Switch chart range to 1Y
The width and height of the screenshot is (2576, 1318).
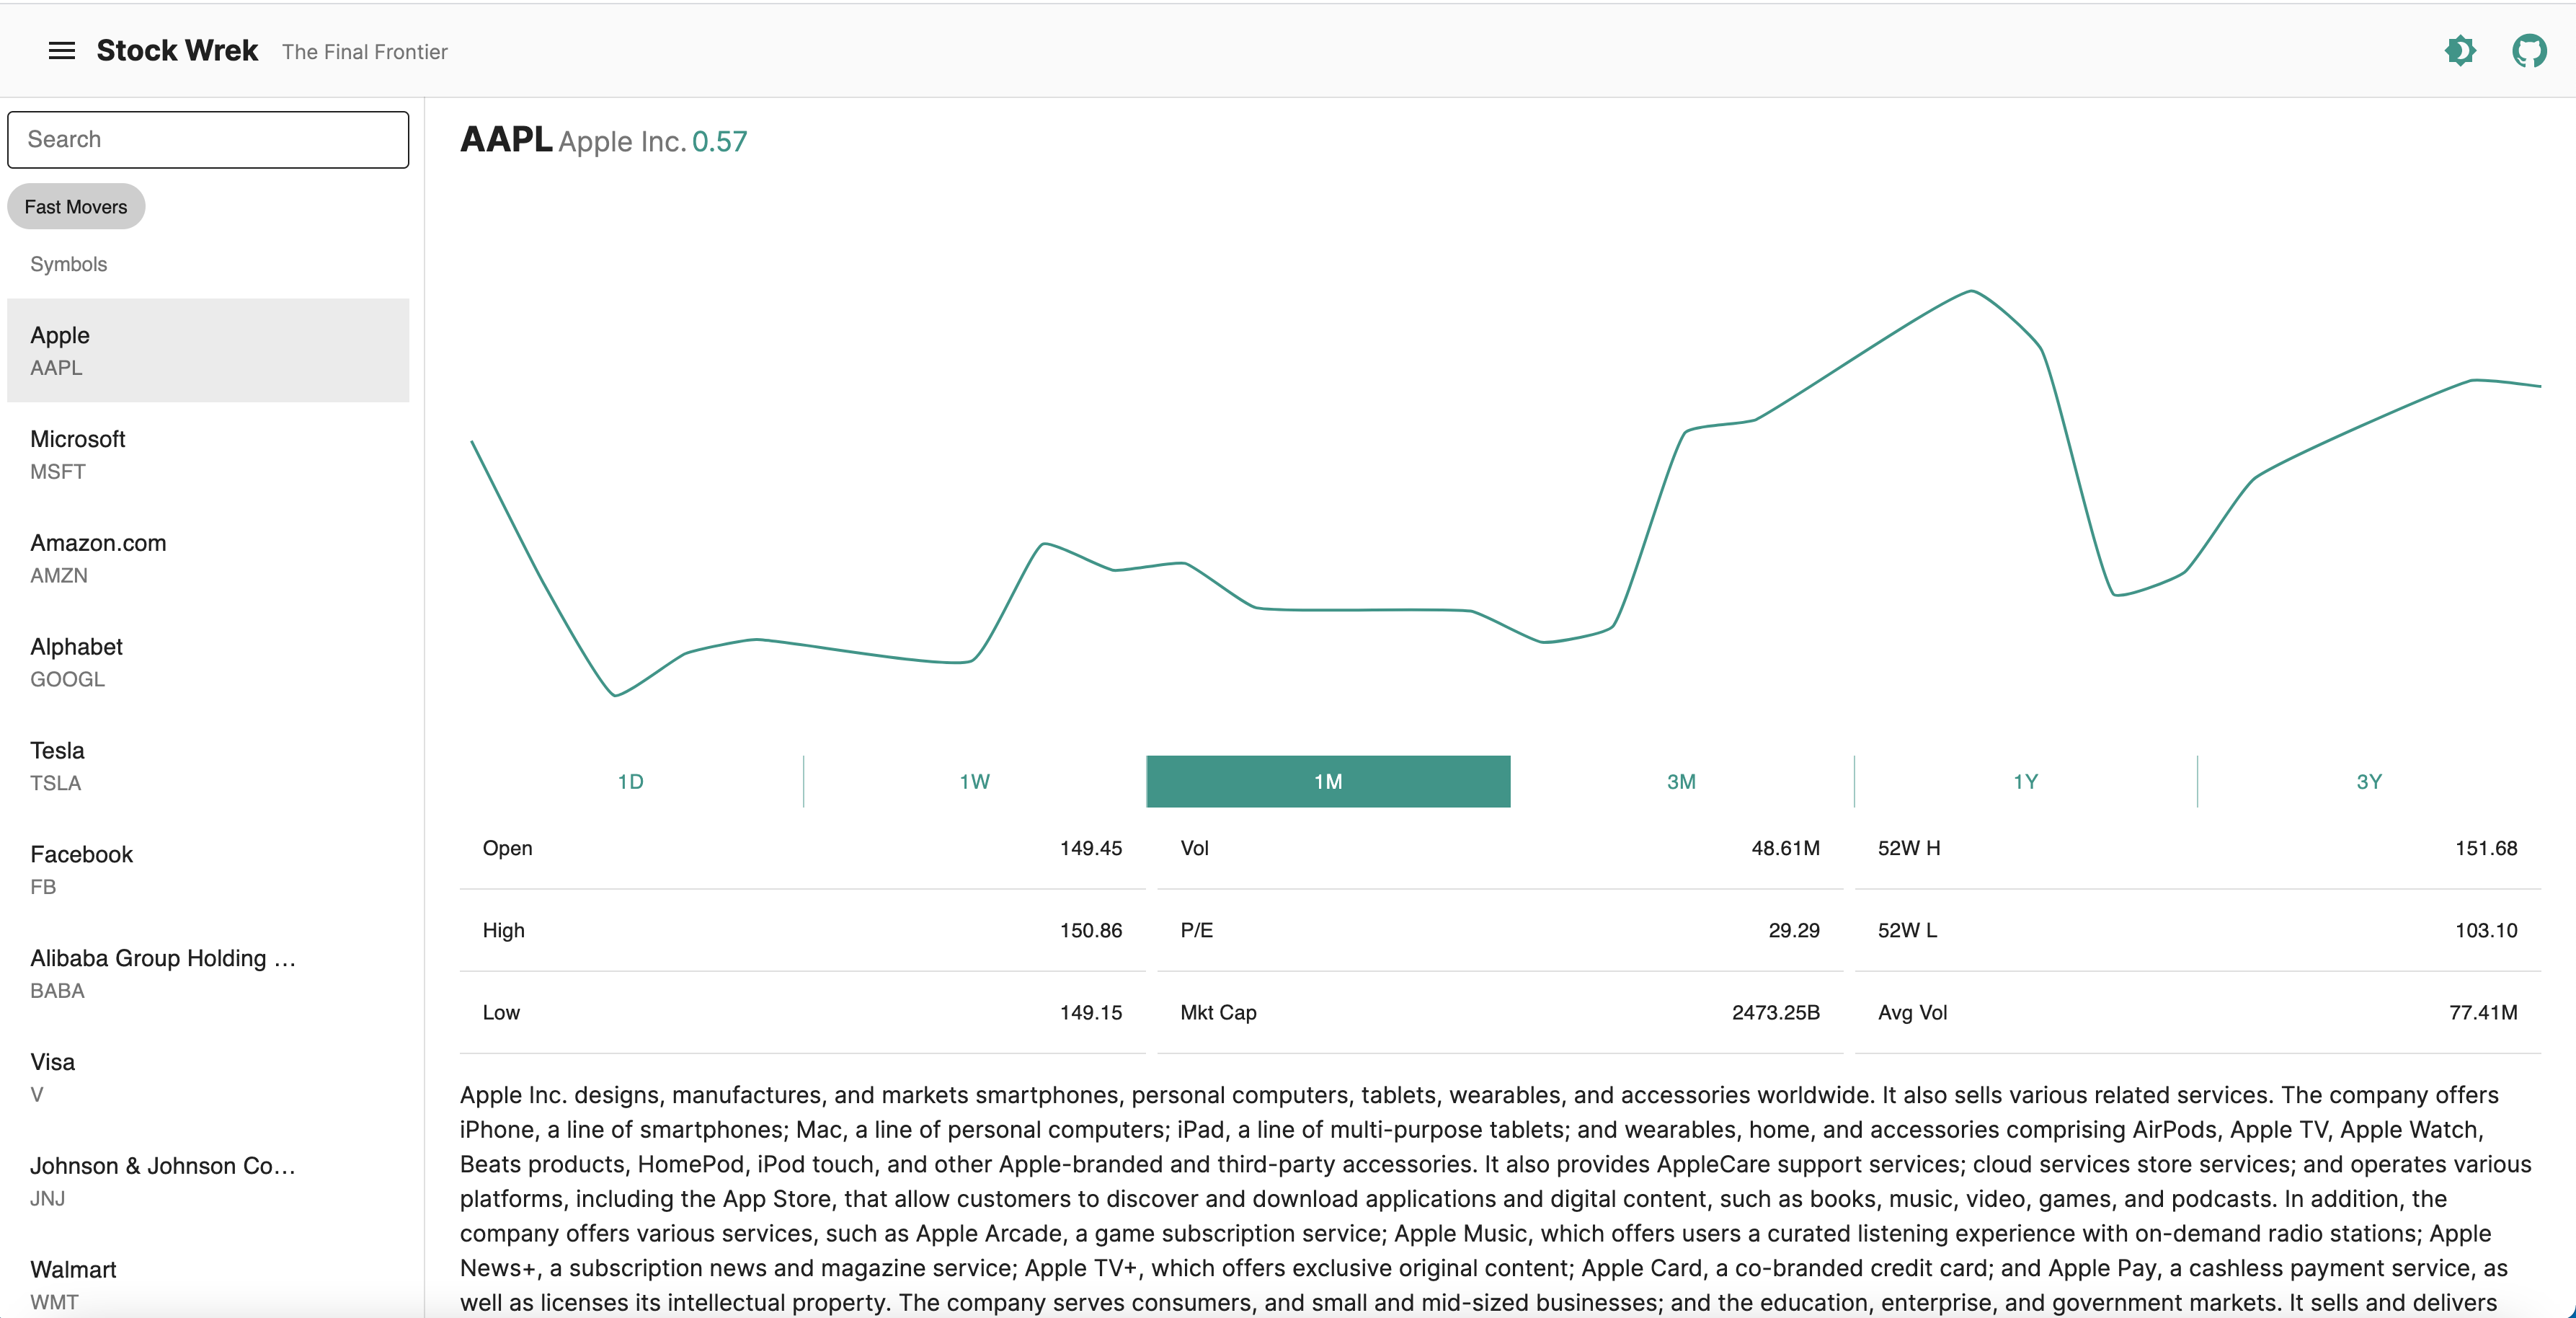click(x=2025, y=782)
